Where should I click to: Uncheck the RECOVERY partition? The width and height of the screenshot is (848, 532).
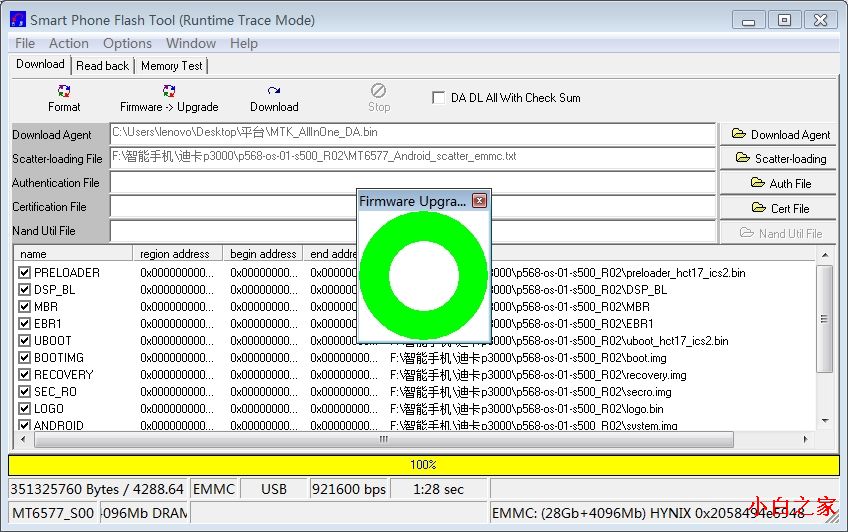[x=24, y=374]
